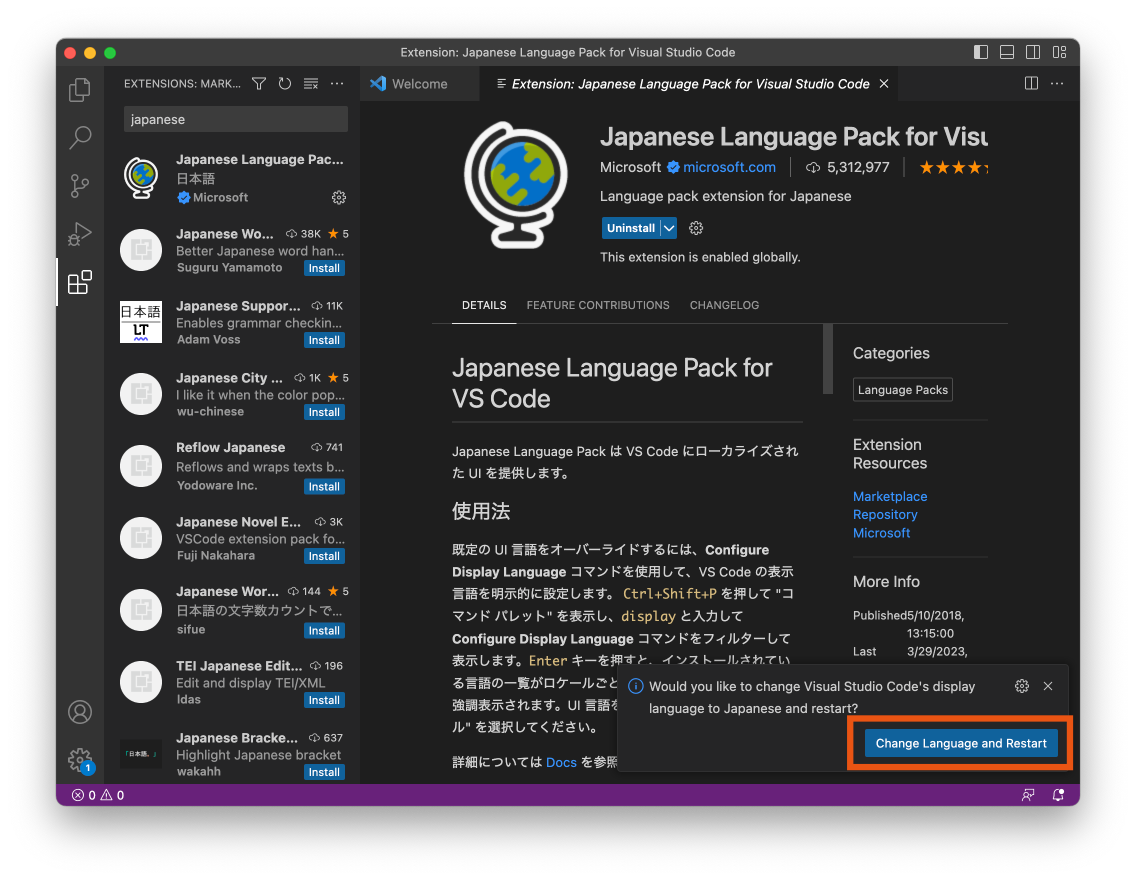Install Japanese Word Handler by Suguru Yamamoto
1136x880 pixels.
coord(324,268)
